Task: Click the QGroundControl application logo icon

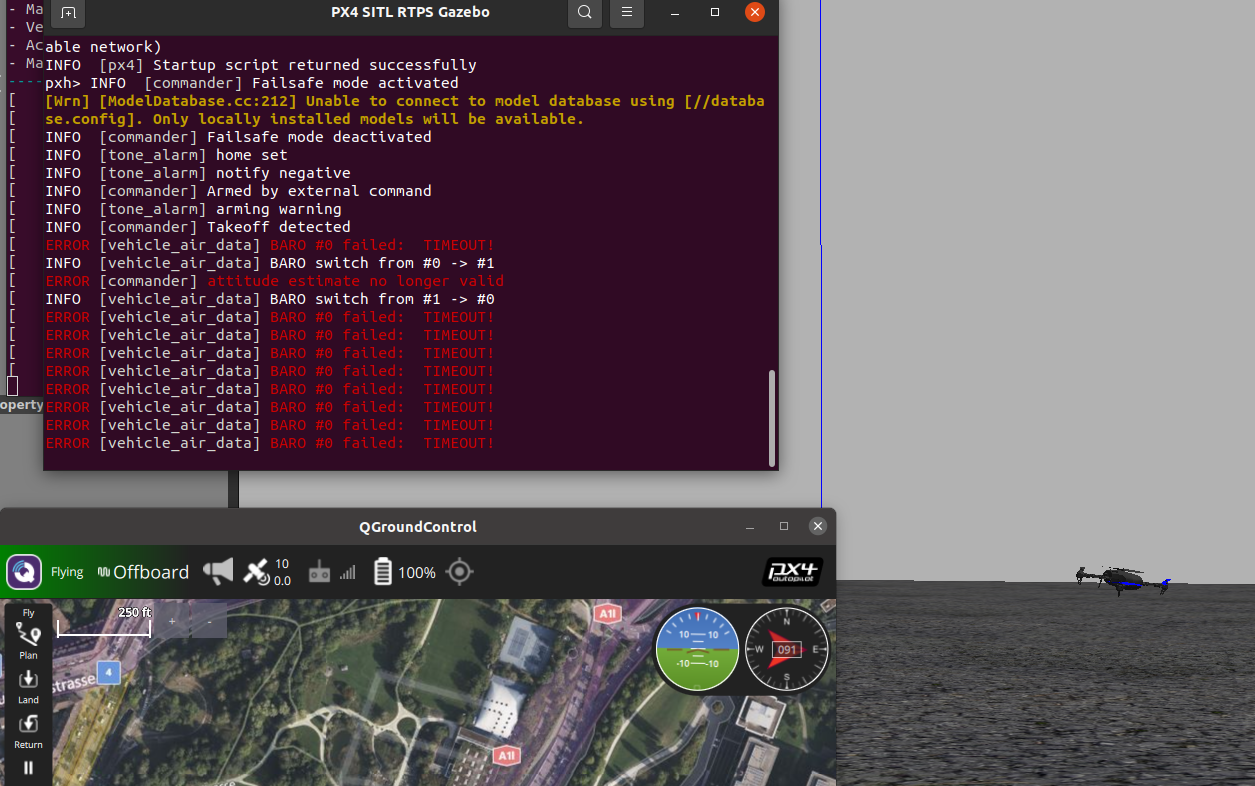Action: pos(24,572)
